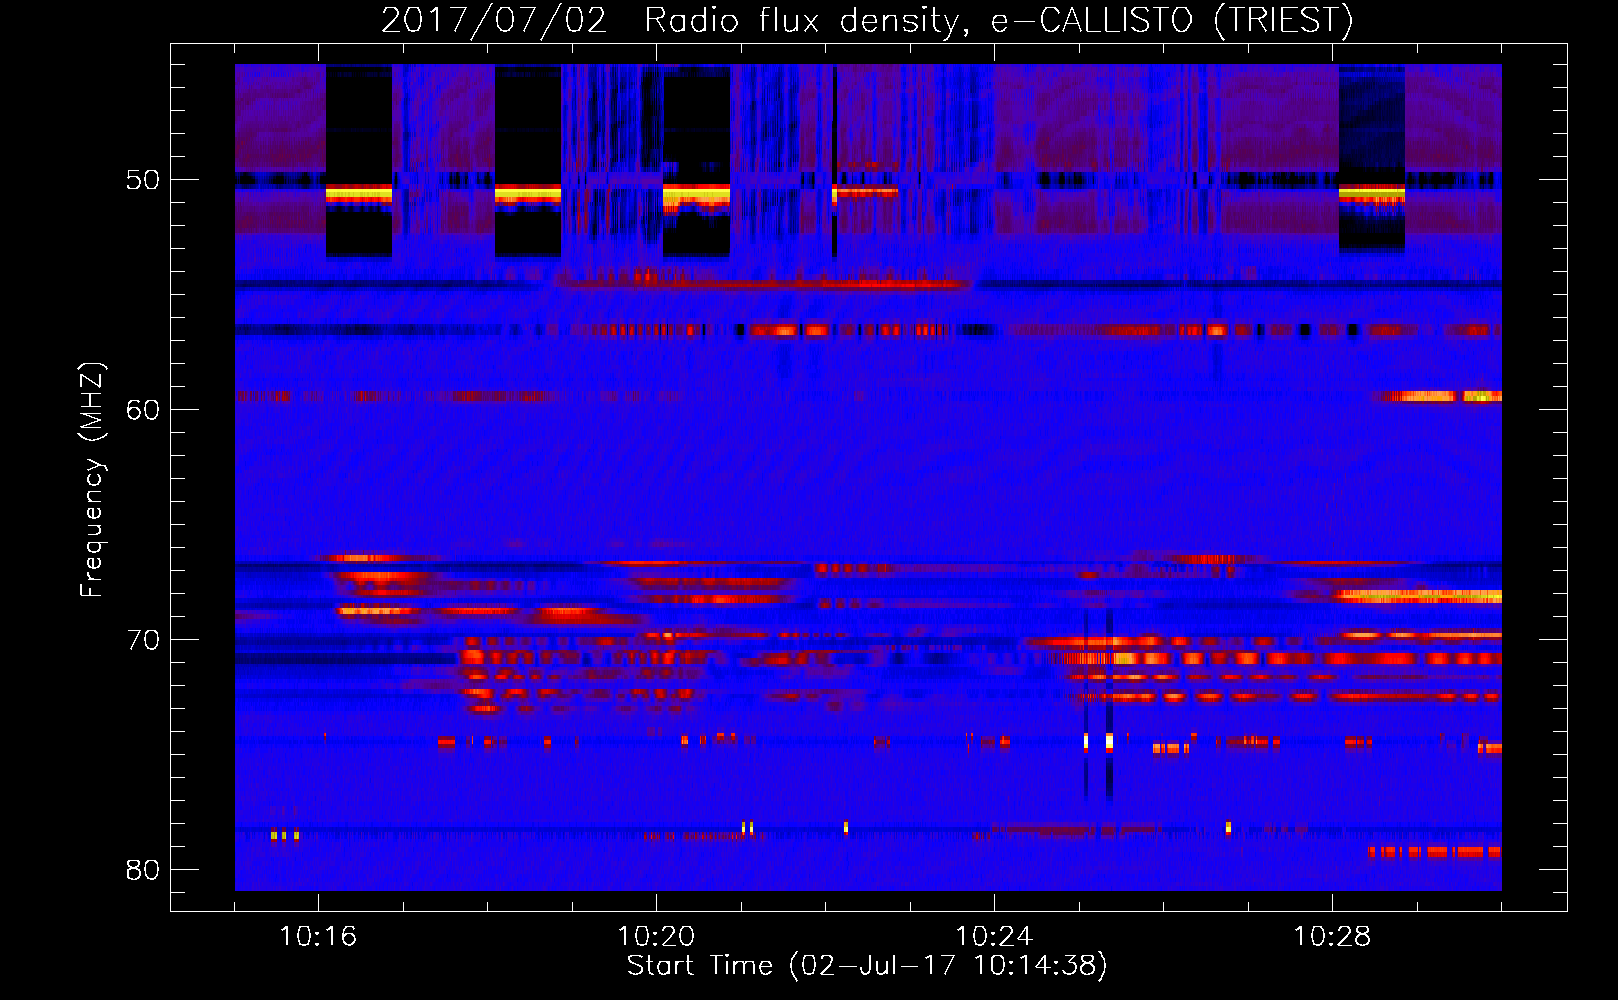Click the 10:24 time tick label
Screen dimensions: 1618x1000
tap(994, 937)
